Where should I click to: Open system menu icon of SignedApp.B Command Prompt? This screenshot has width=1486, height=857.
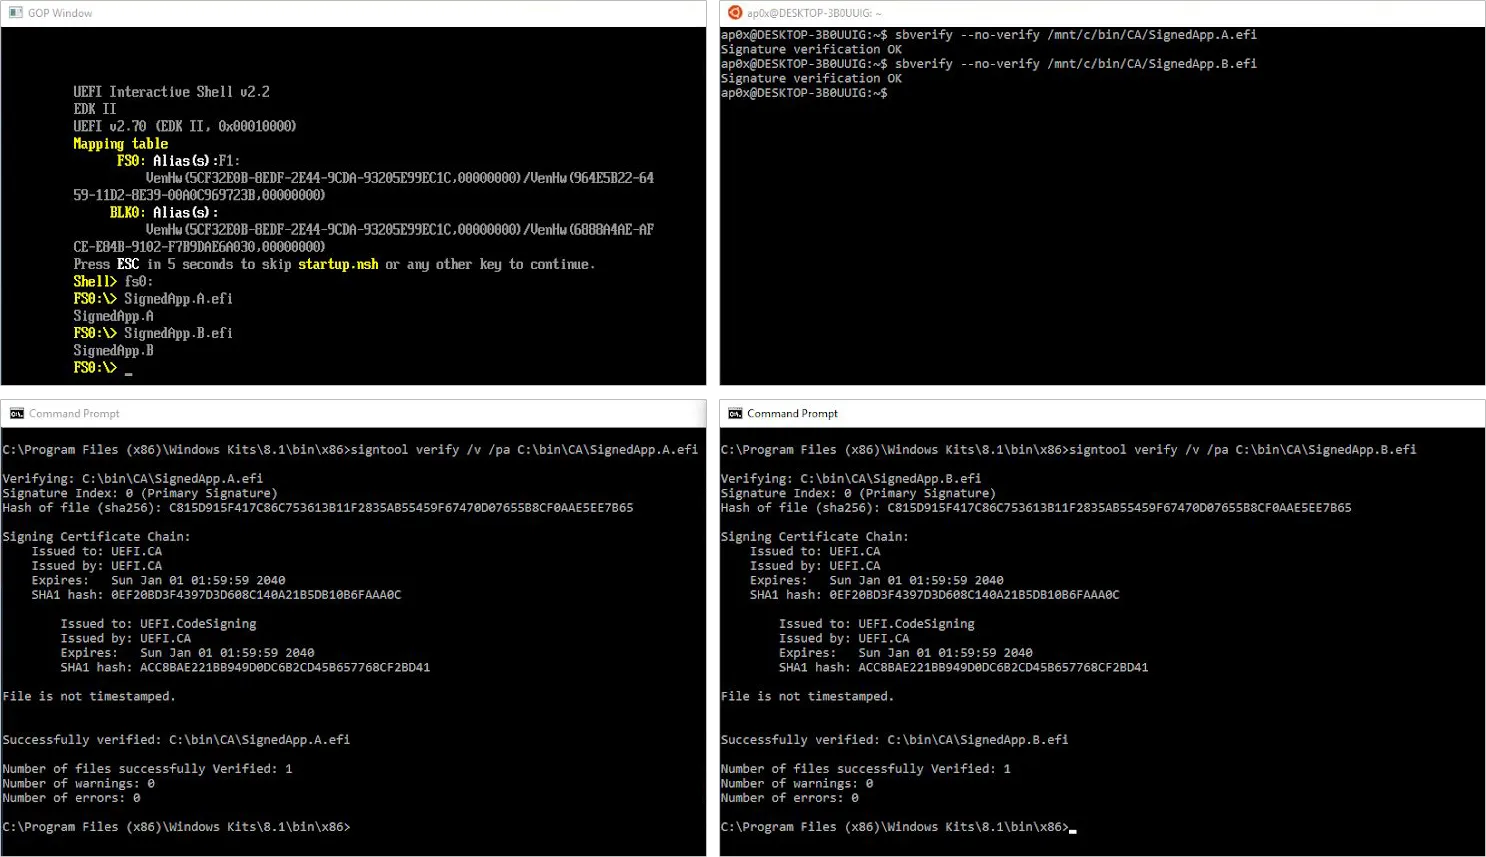click(x=735, y=413)
